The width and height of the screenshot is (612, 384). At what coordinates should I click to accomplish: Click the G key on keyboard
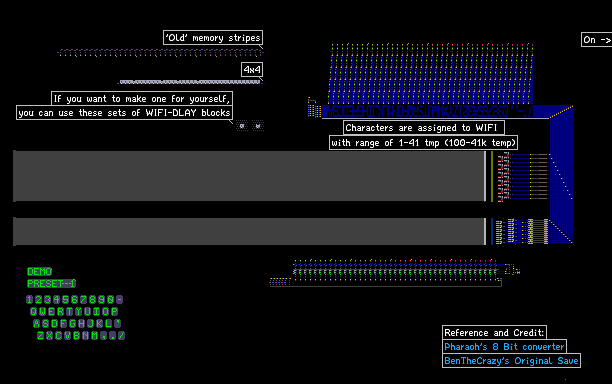click(x=72, y=324)
